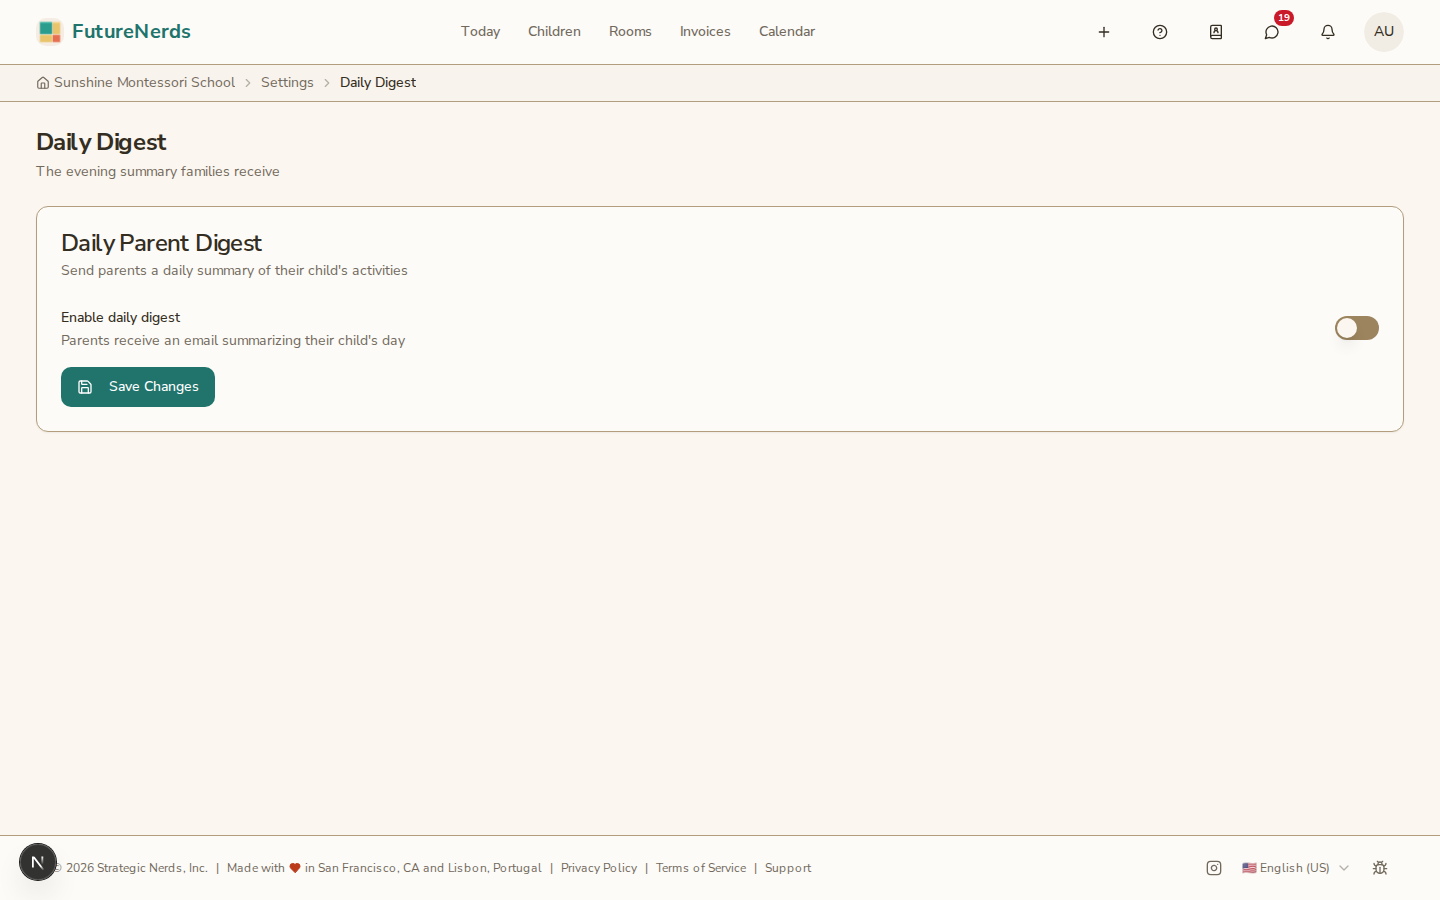Open the Invoices menu item

[705, 32]
